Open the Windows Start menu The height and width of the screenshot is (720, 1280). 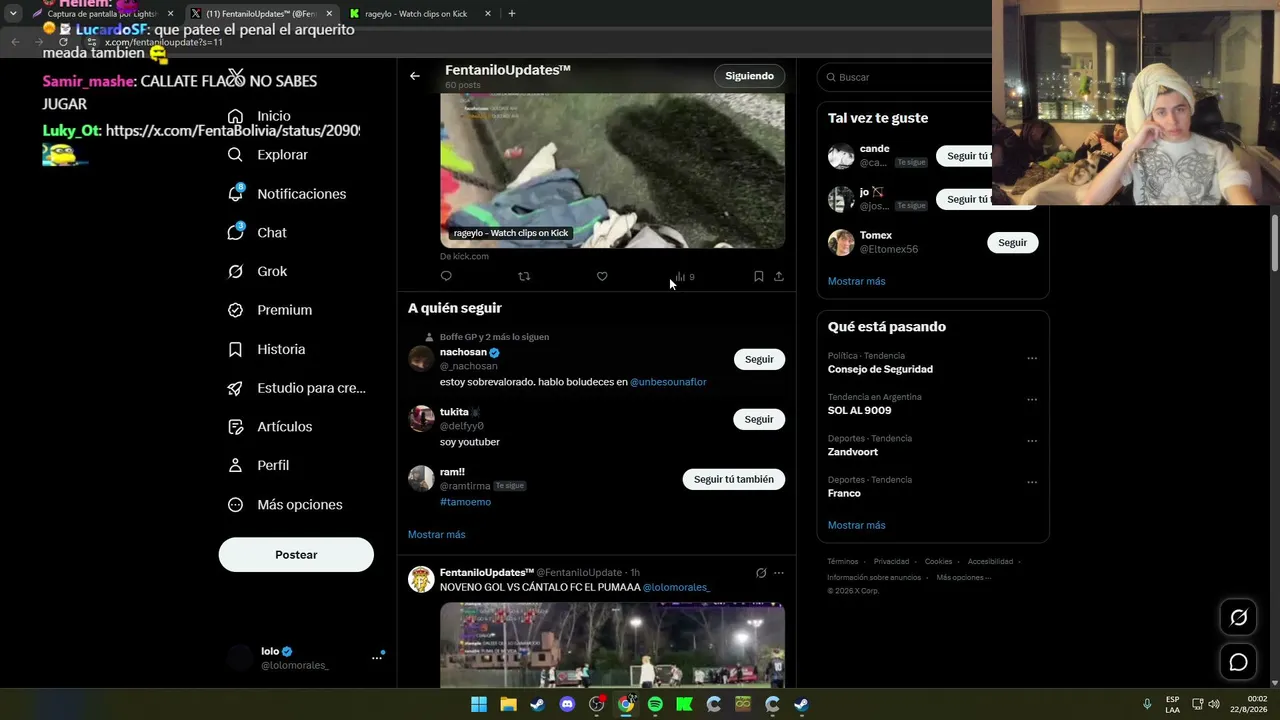pos(479,704)
